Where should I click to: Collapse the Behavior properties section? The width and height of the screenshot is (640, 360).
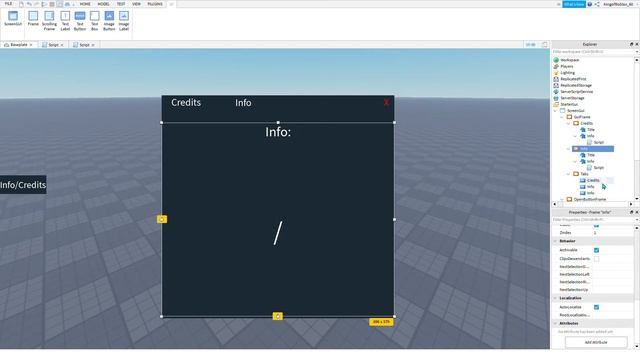click(555, 241)
